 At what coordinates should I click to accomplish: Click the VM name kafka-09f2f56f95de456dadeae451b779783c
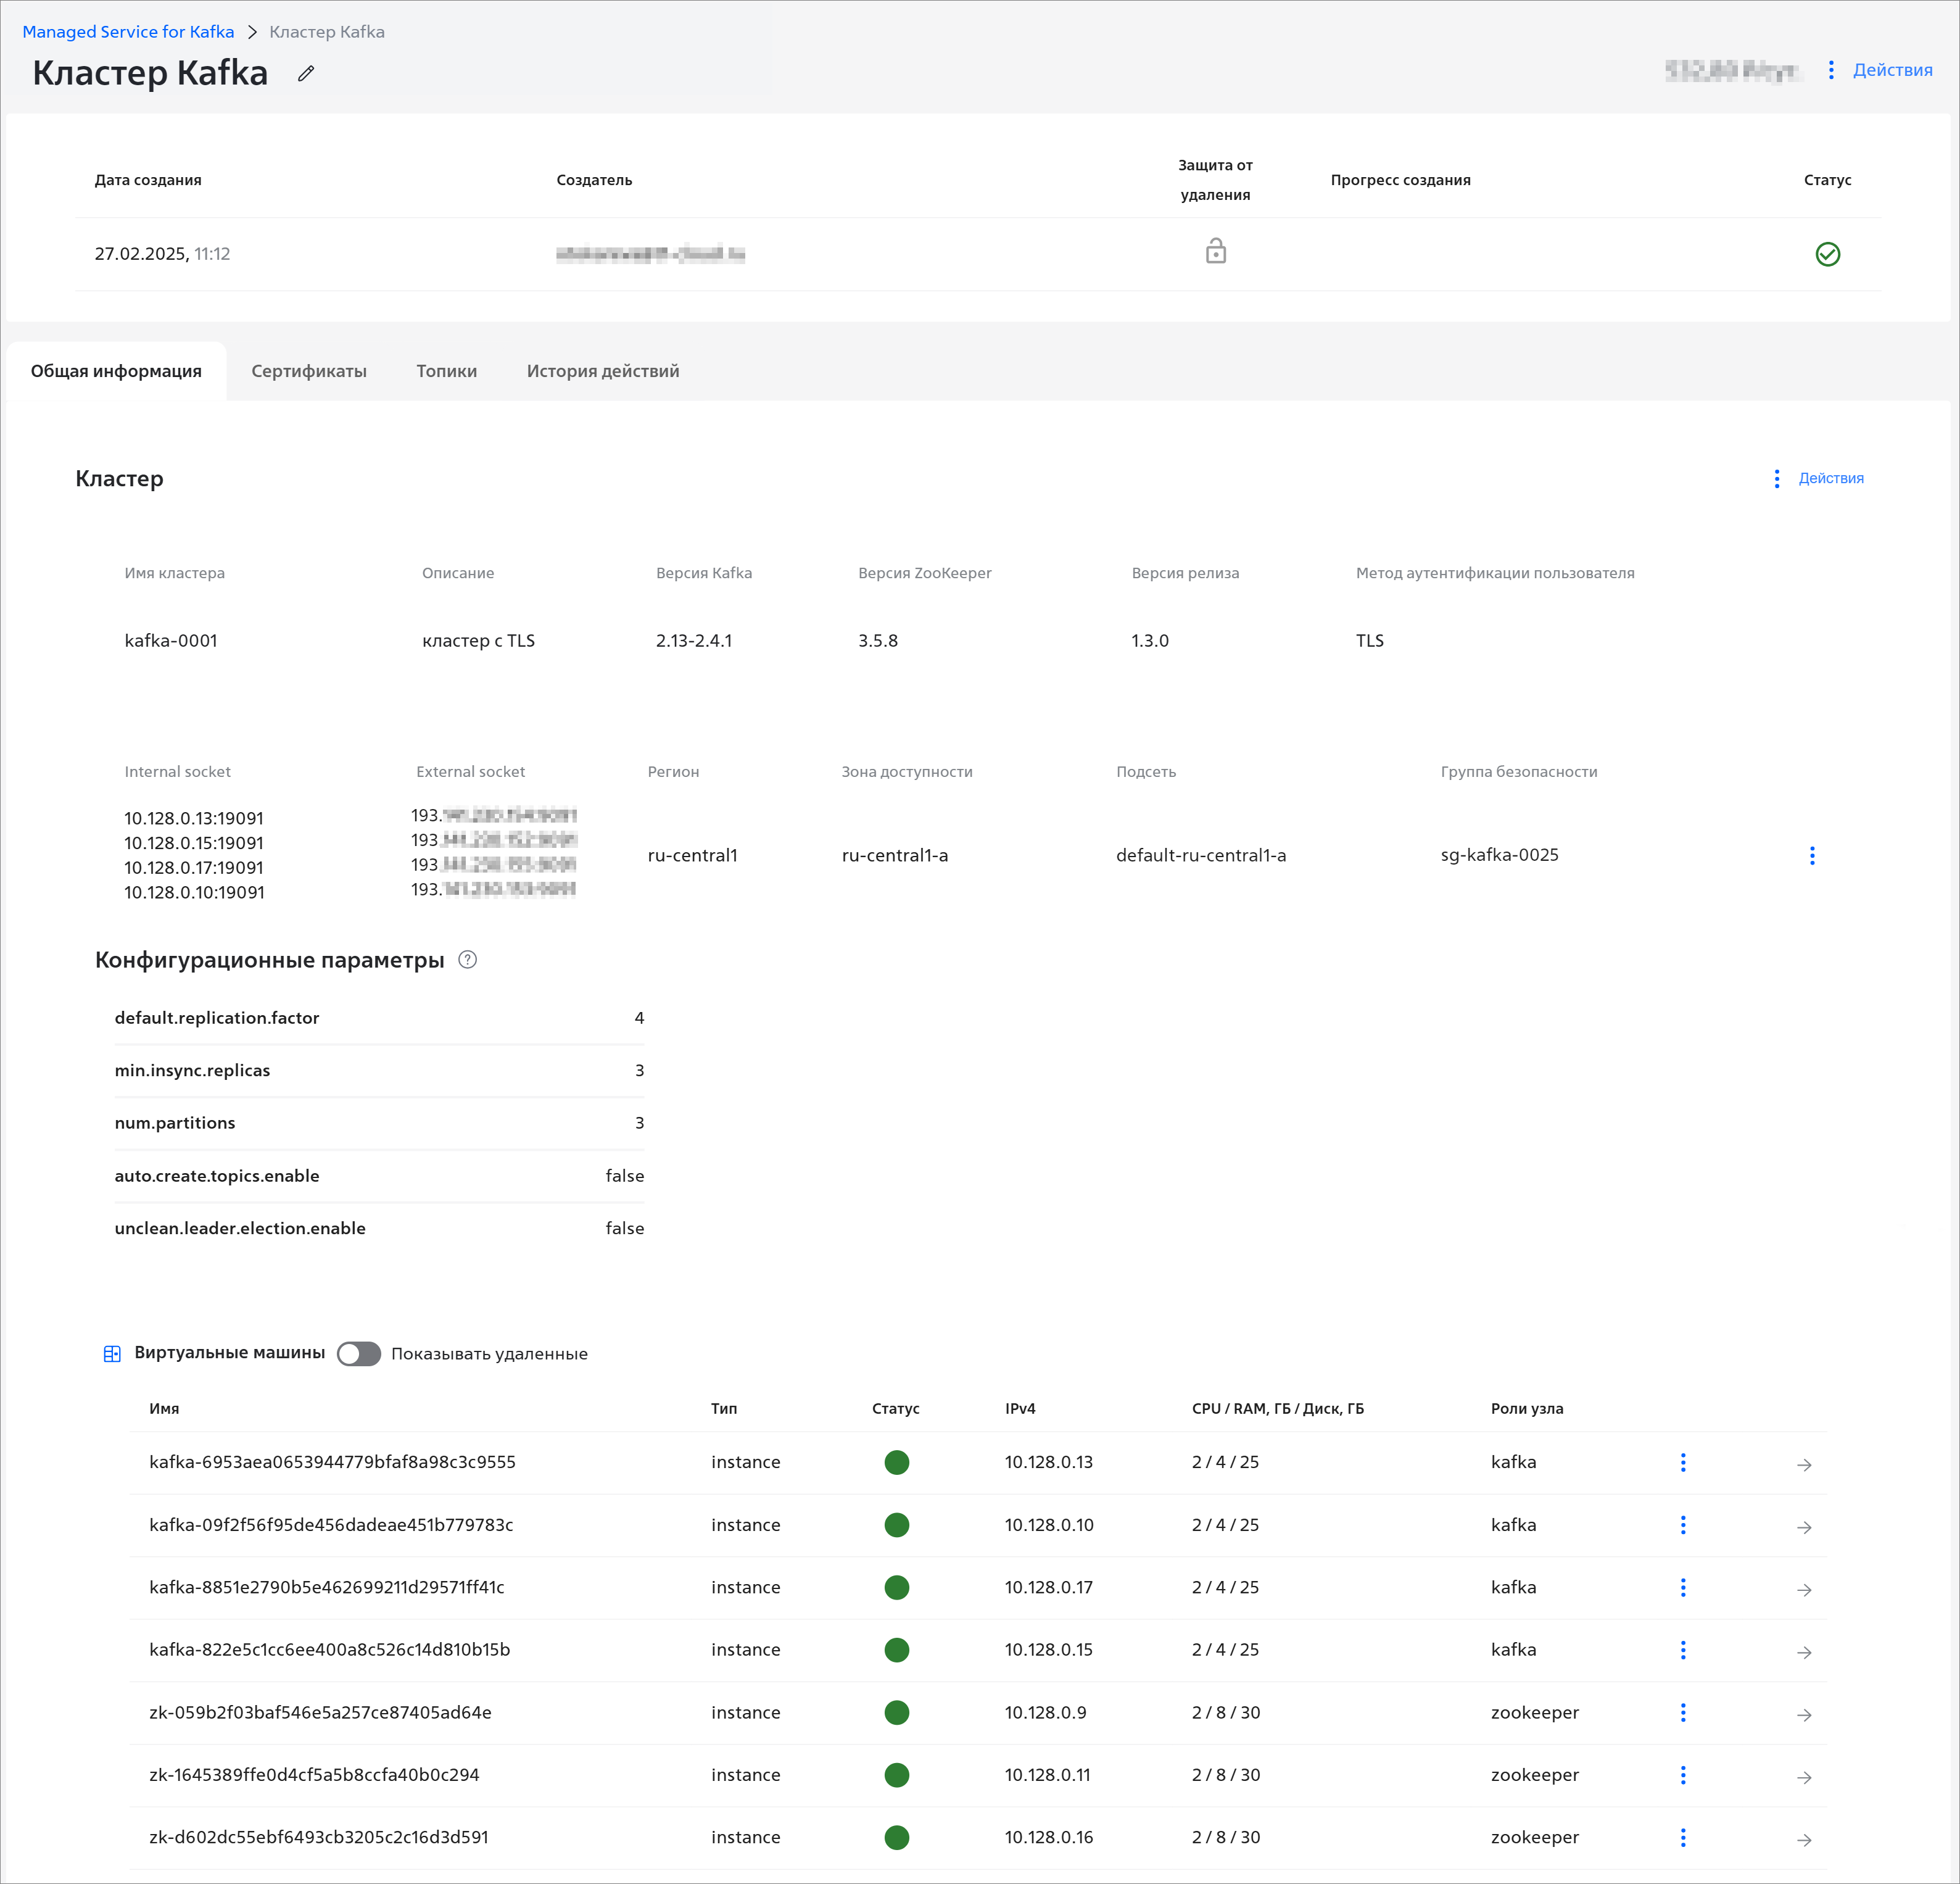[331, 1525]
